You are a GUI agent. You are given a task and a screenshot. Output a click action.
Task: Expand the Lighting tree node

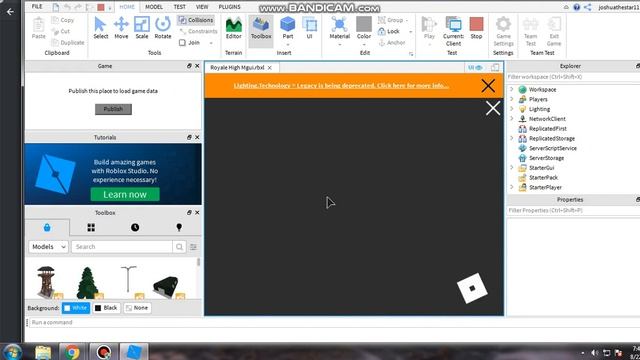511,109
